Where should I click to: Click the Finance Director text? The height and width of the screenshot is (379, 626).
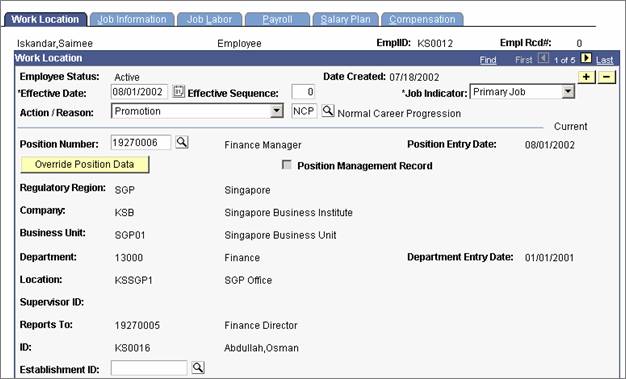[261, 325]
